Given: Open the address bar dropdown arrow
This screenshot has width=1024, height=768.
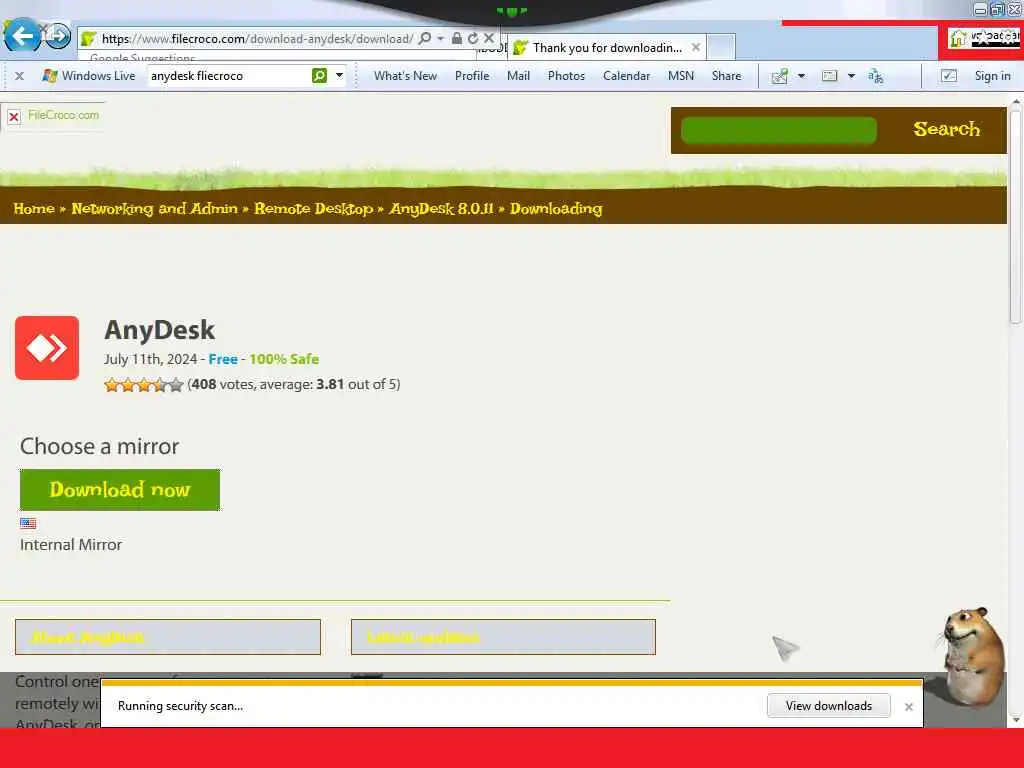Looking at the screenshot, I should coord(441,39).
